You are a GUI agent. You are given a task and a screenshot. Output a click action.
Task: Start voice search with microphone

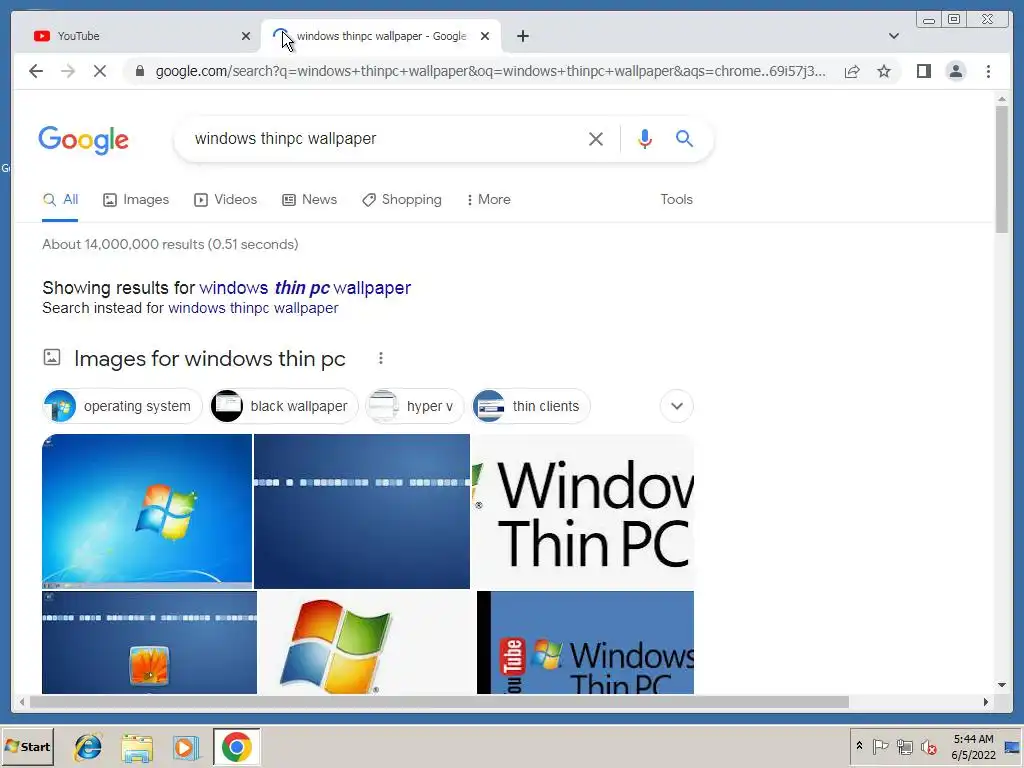coord(645,138)
